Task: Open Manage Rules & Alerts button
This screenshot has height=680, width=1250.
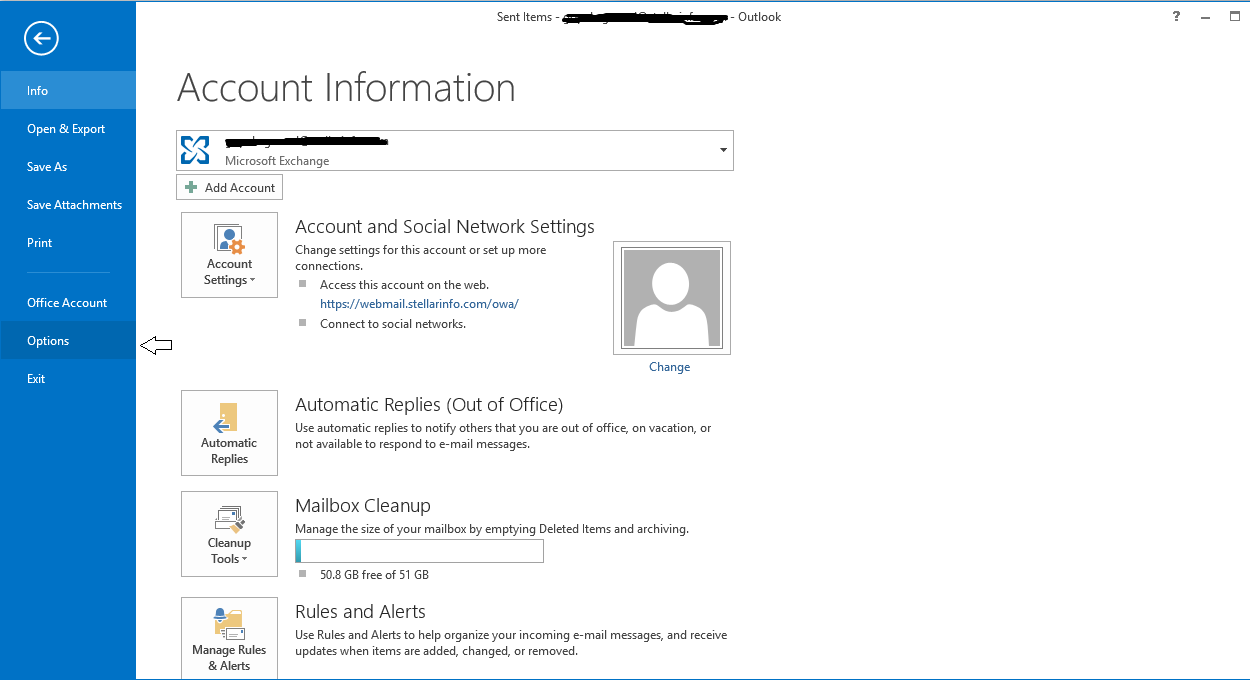Action: pyautogui.click(x=229, y=638)
